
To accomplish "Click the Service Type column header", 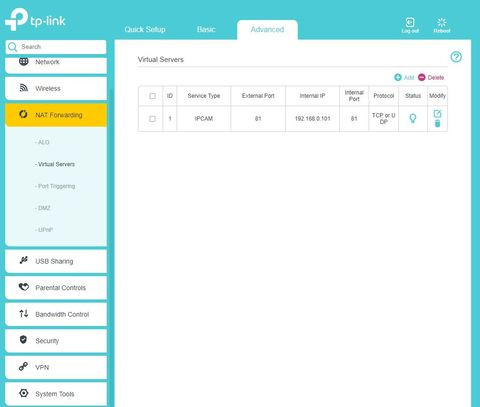I will [204, 96].
